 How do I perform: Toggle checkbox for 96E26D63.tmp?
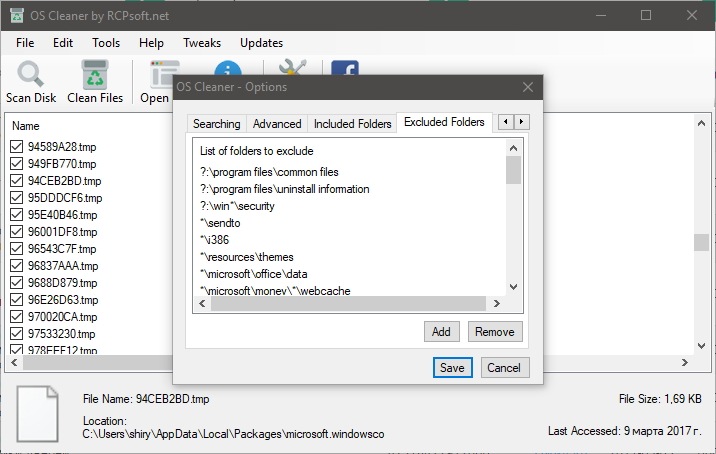[16, 300]
